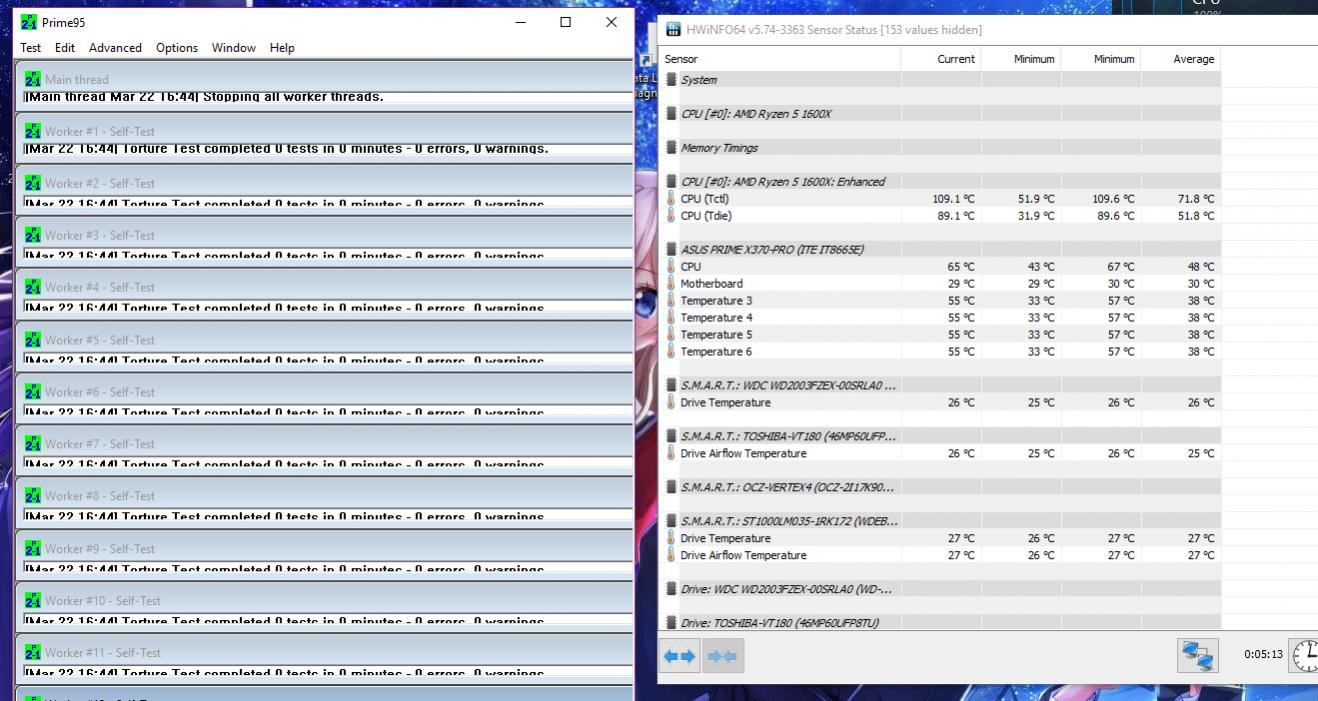
Task: Select Worker #8 - Self-Test title bar
Action: pos(324,496)
